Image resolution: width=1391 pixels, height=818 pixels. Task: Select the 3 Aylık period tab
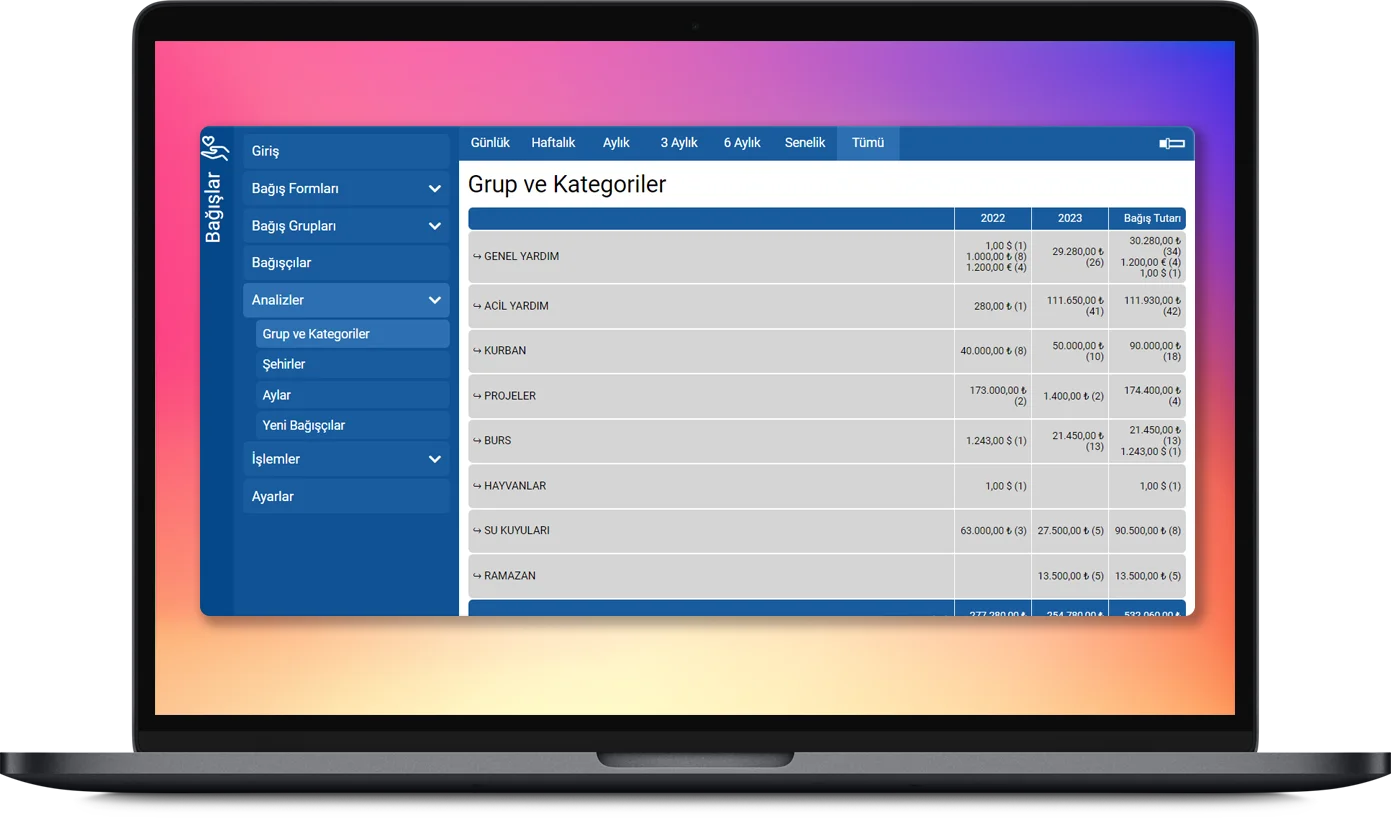pos(679,143)
